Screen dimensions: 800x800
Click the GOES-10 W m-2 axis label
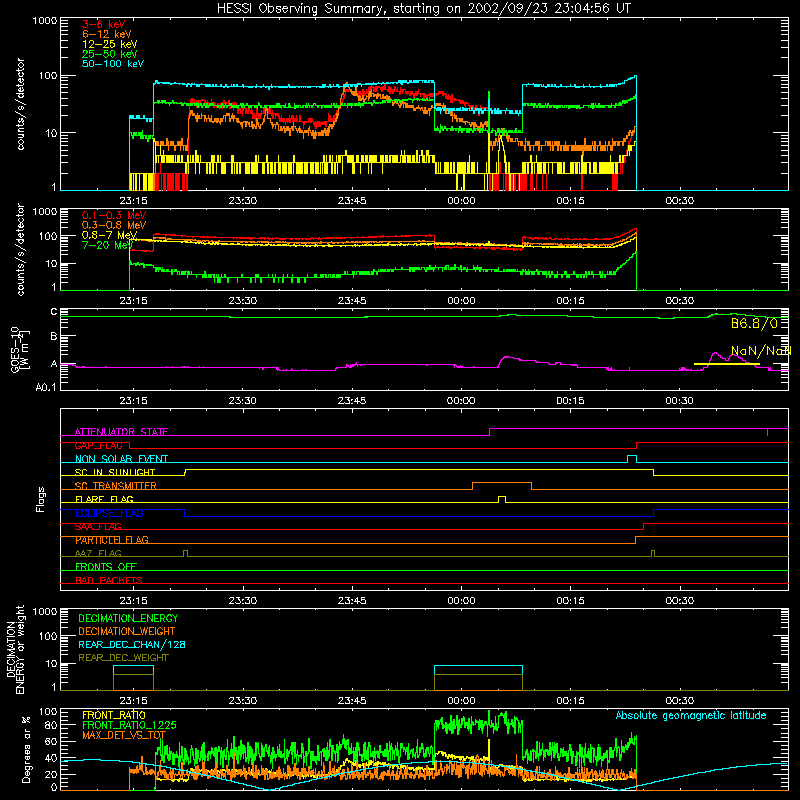click(20, 350)
